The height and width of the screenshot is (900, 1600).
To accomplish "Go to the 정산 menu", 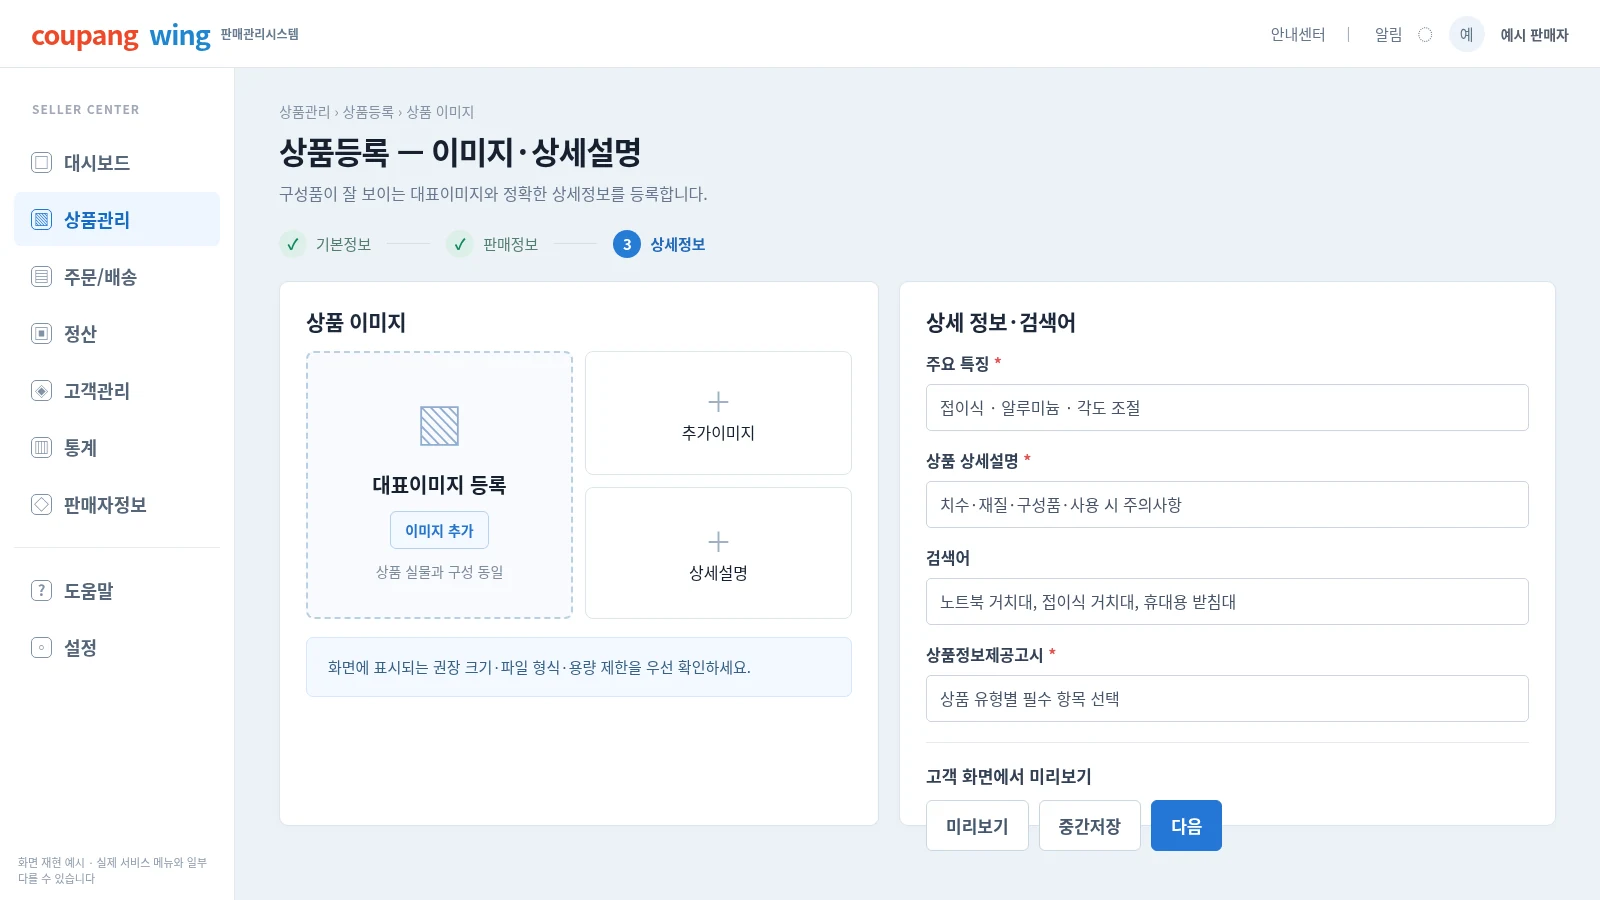I will pyautogui.click(x=117, y=333).
